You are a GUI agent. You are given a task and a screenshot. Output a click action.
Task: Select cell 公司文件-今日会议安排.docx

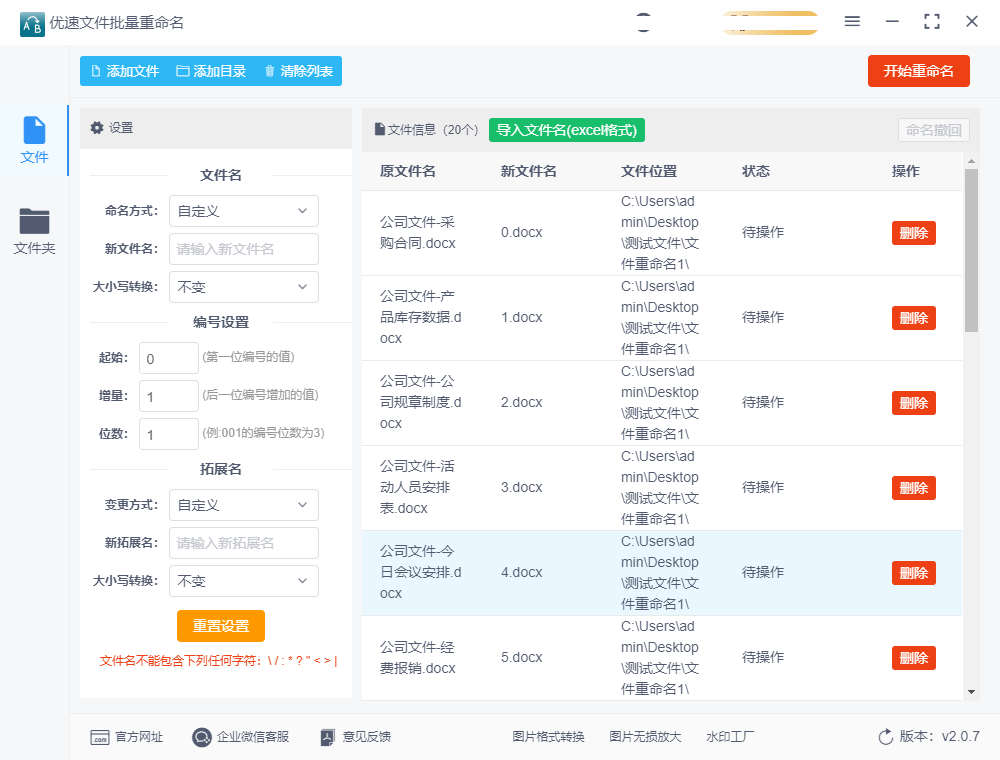point(421,572)
